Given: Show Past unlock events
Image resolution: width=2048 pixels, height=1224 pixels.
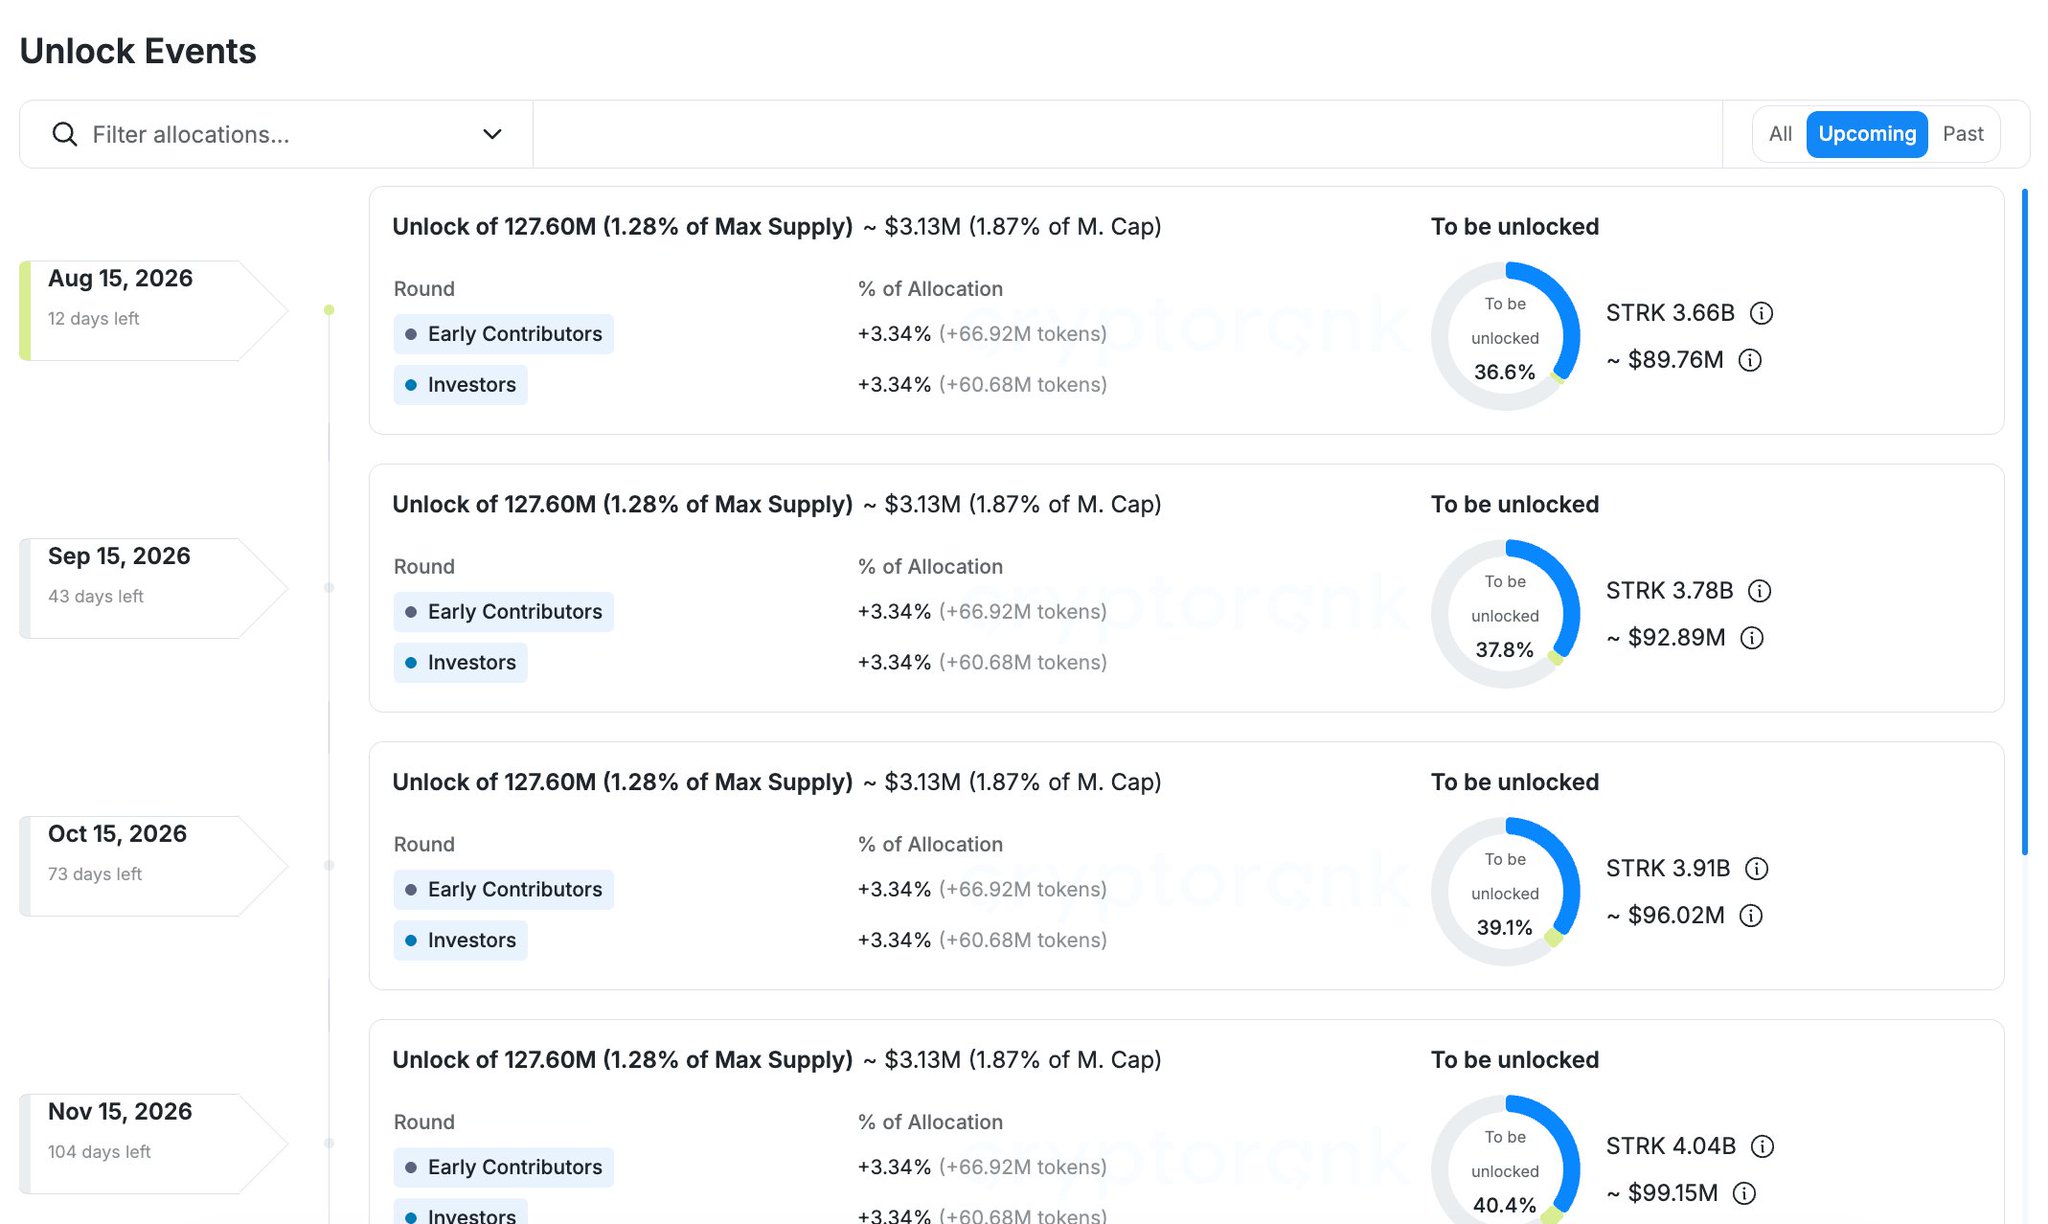Looking at the screenshot, I should (1962, 134).
